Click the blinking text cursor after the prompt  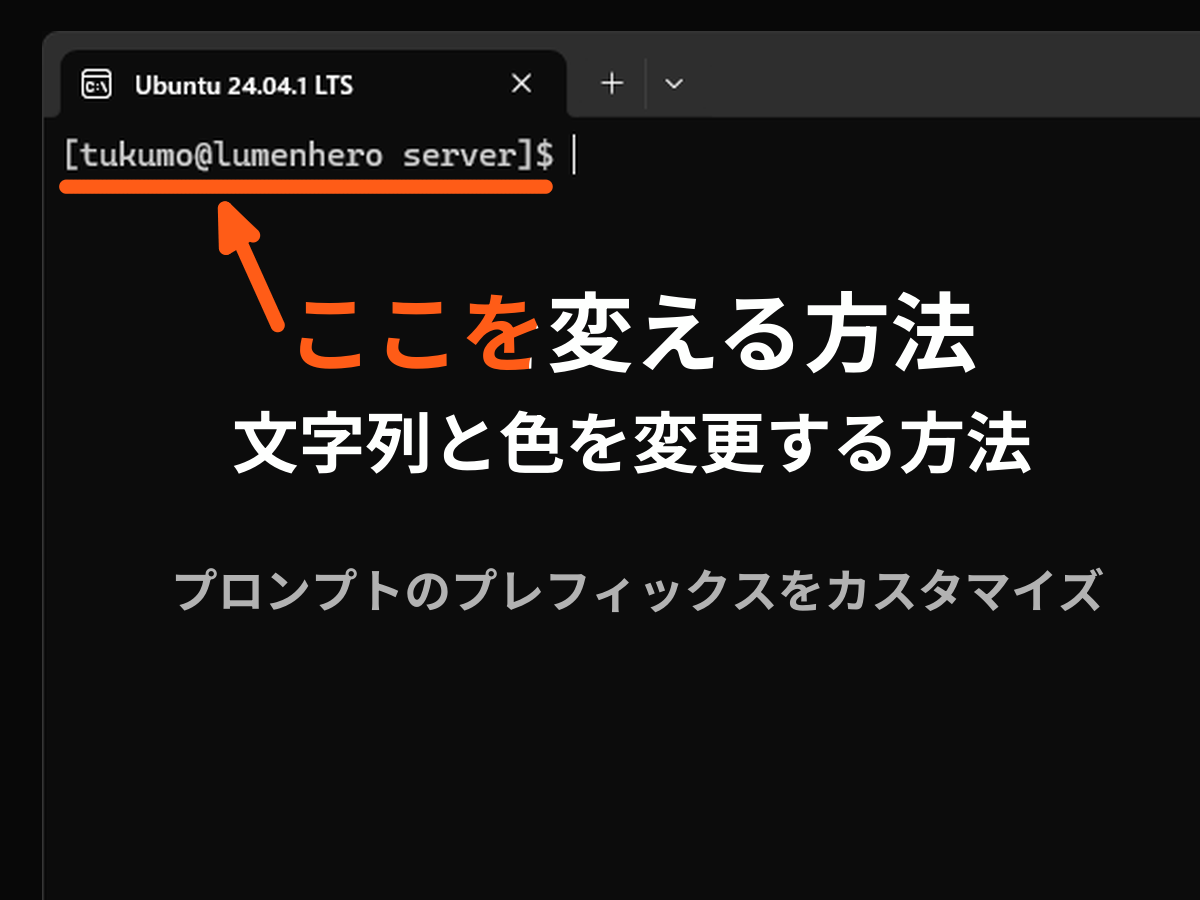pos(574,156)
